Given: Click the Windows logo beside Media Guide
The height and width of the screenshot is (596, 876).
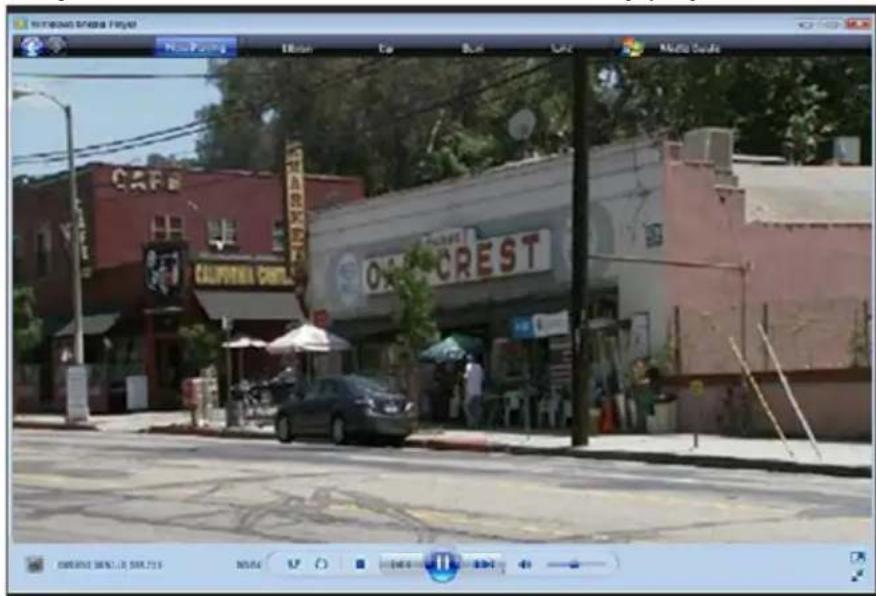Looking at the screenshot, I should click(632, 47).
